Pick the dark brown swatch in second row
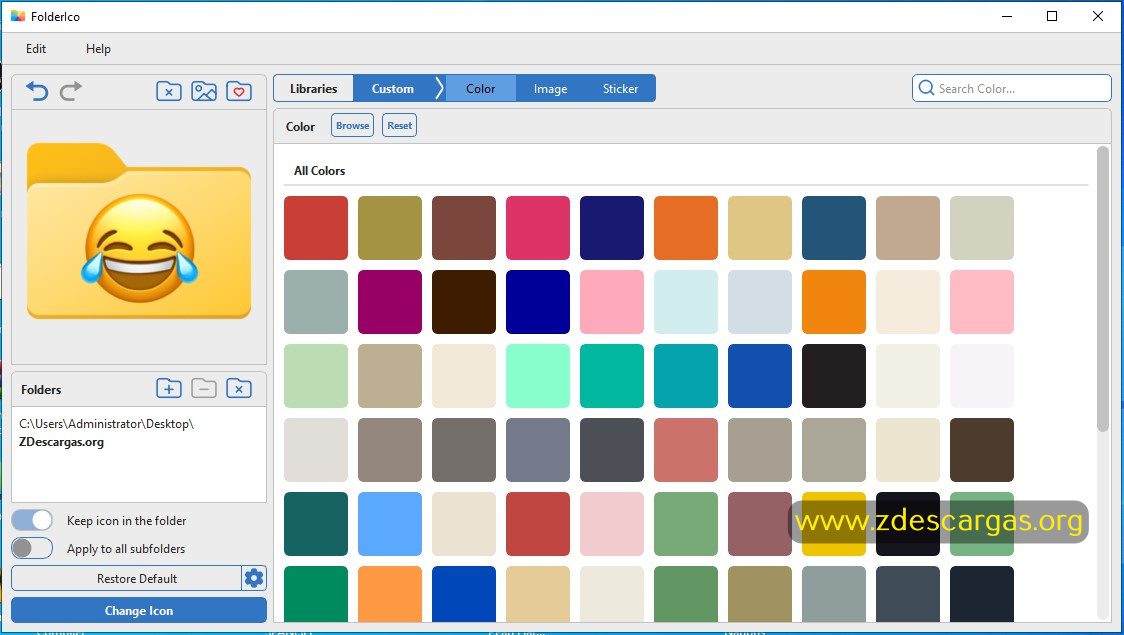The image size is (1124, 635). [x=464, y=302]
